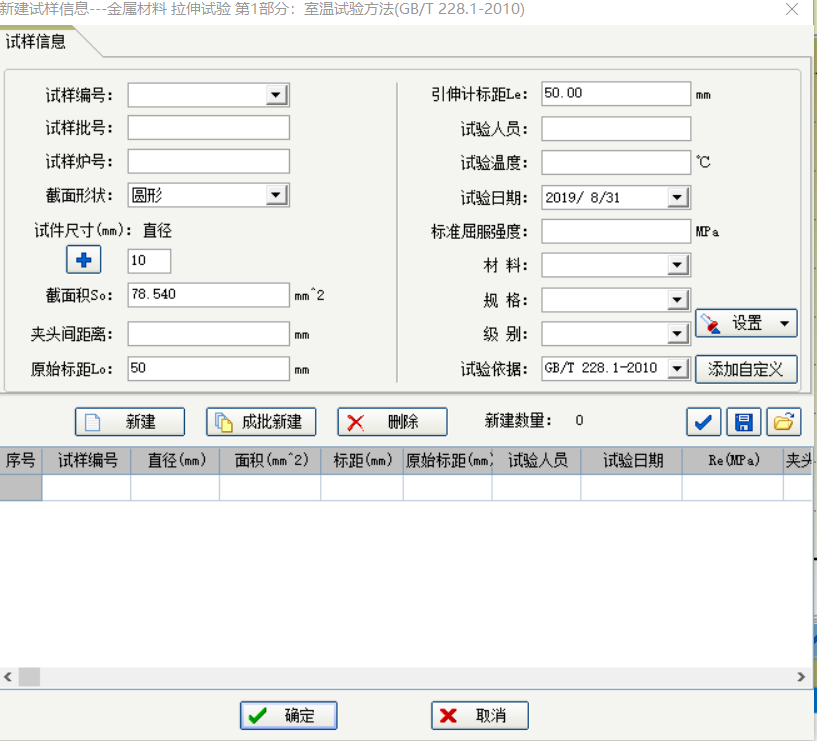Image resolution: width=817 pixels, height=741 pixels.
Task: Expand the 截面形状 dropdown showing 圆形
Action: click(x=277, y=194)
